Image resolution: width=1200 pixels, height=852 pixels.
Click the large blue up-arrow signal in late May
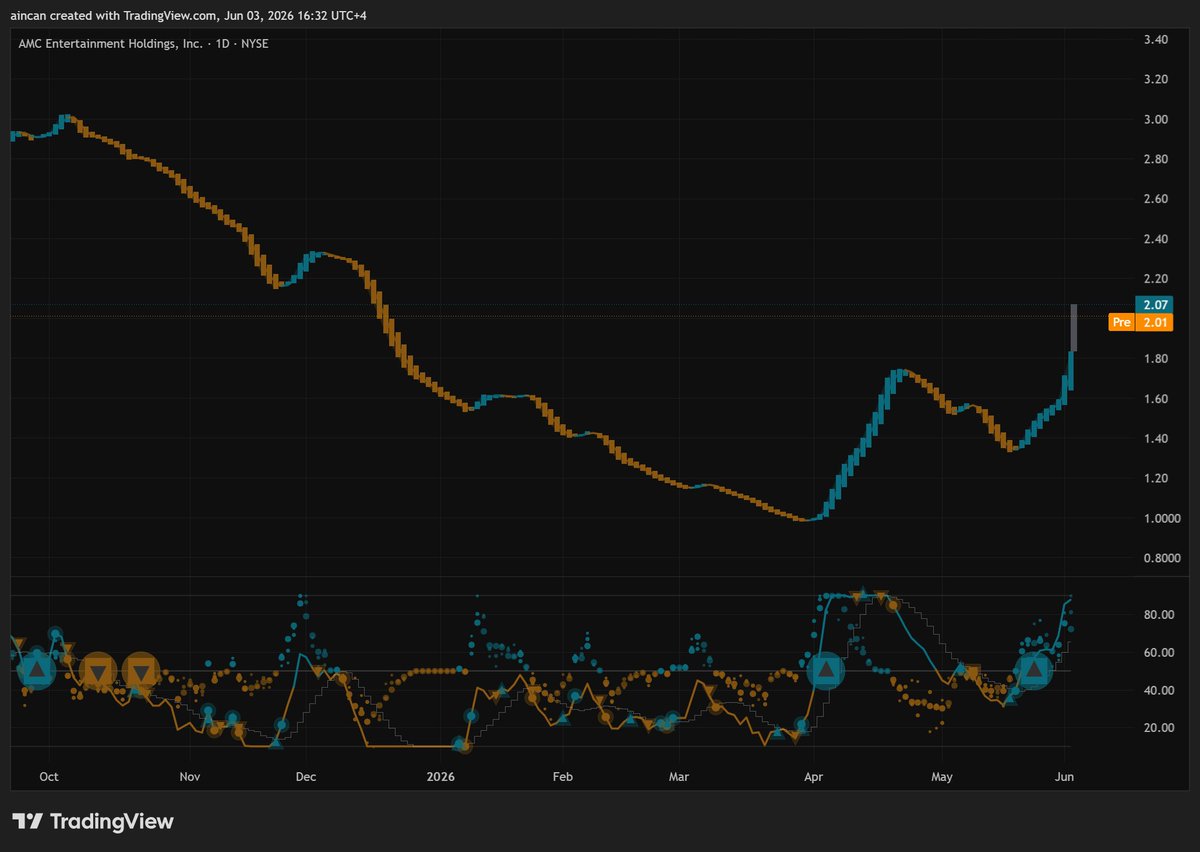[1034, 670]
